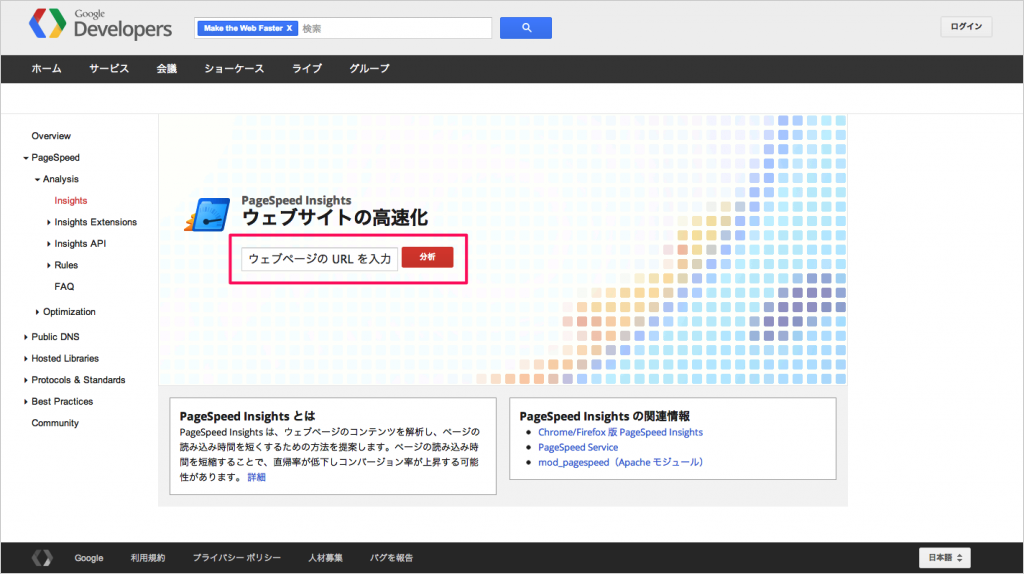Click the Google Developers logo
The height and width of the screenshot is (574, 1024).
click(x=100, y=25)
